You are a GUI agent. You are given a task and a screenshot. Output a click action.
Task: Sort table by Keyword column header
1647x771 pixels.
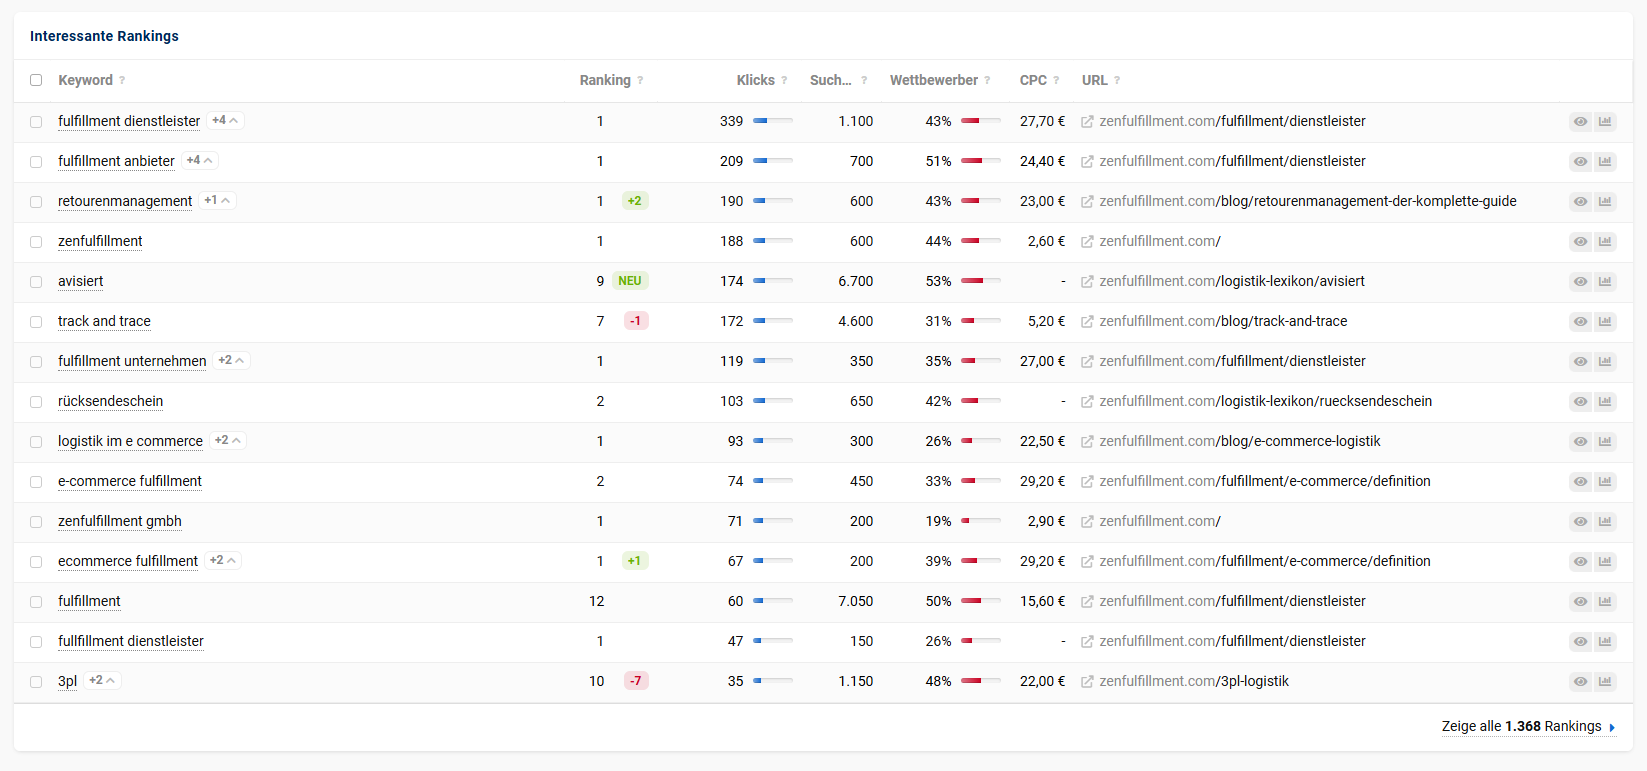(85, 80)
